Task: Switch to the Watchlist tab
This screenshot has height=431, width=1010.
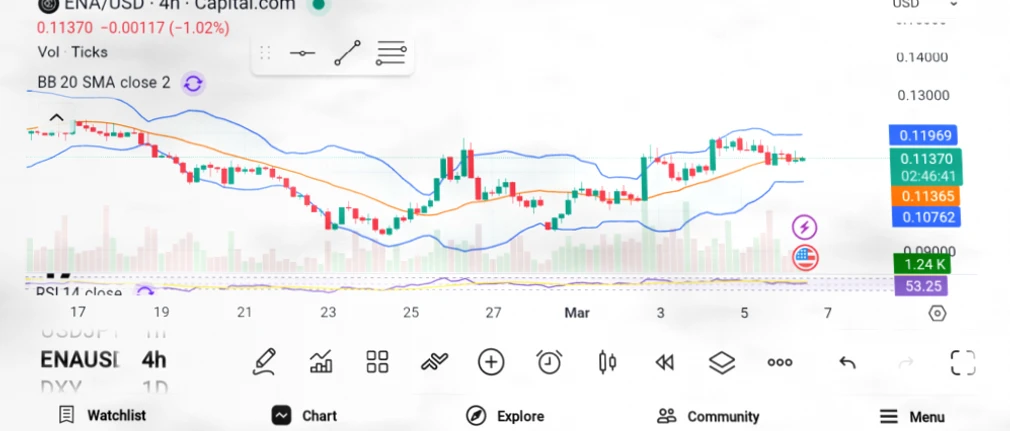Action: (x=102, y=416)
